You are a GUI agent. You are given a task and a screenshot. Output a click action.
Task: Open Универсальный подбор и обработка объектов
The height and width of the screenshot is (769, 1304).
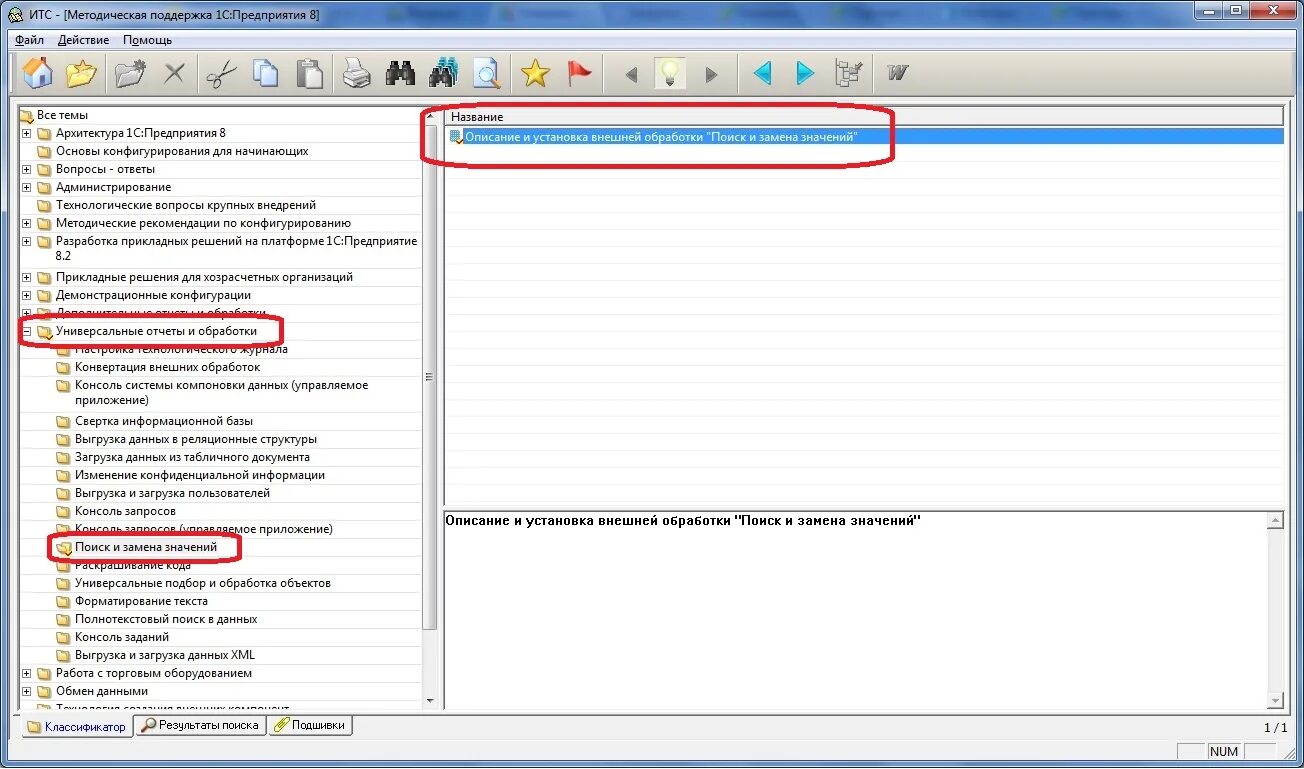(x=203, y=583)
